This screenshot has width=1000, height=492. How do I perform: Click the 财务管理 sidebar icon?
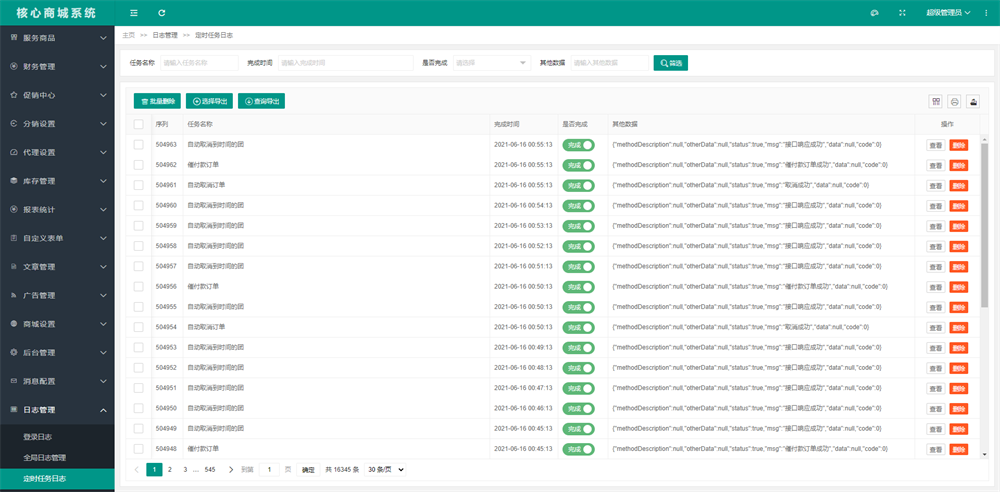click(13, 66)
